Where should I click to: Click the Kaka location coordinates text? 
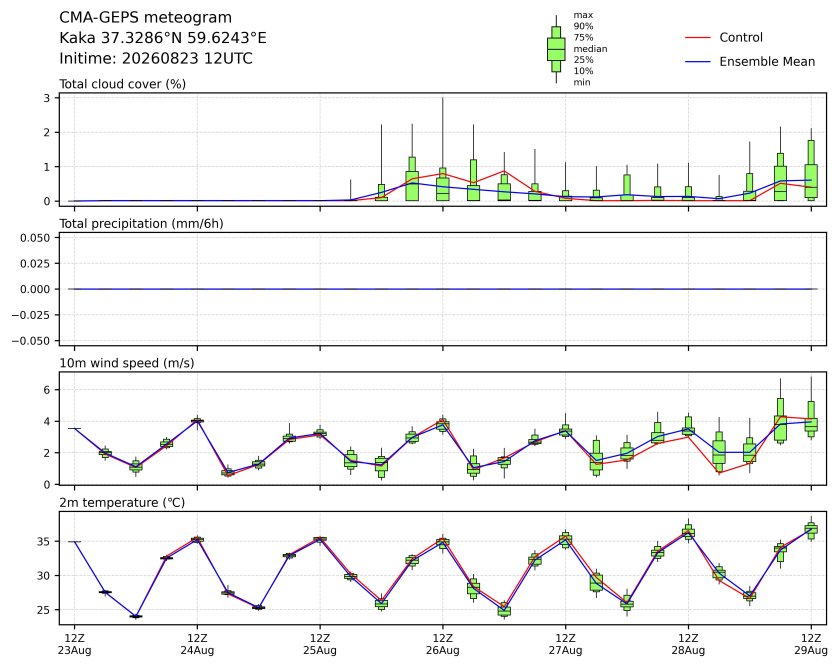tap(163, 38)
